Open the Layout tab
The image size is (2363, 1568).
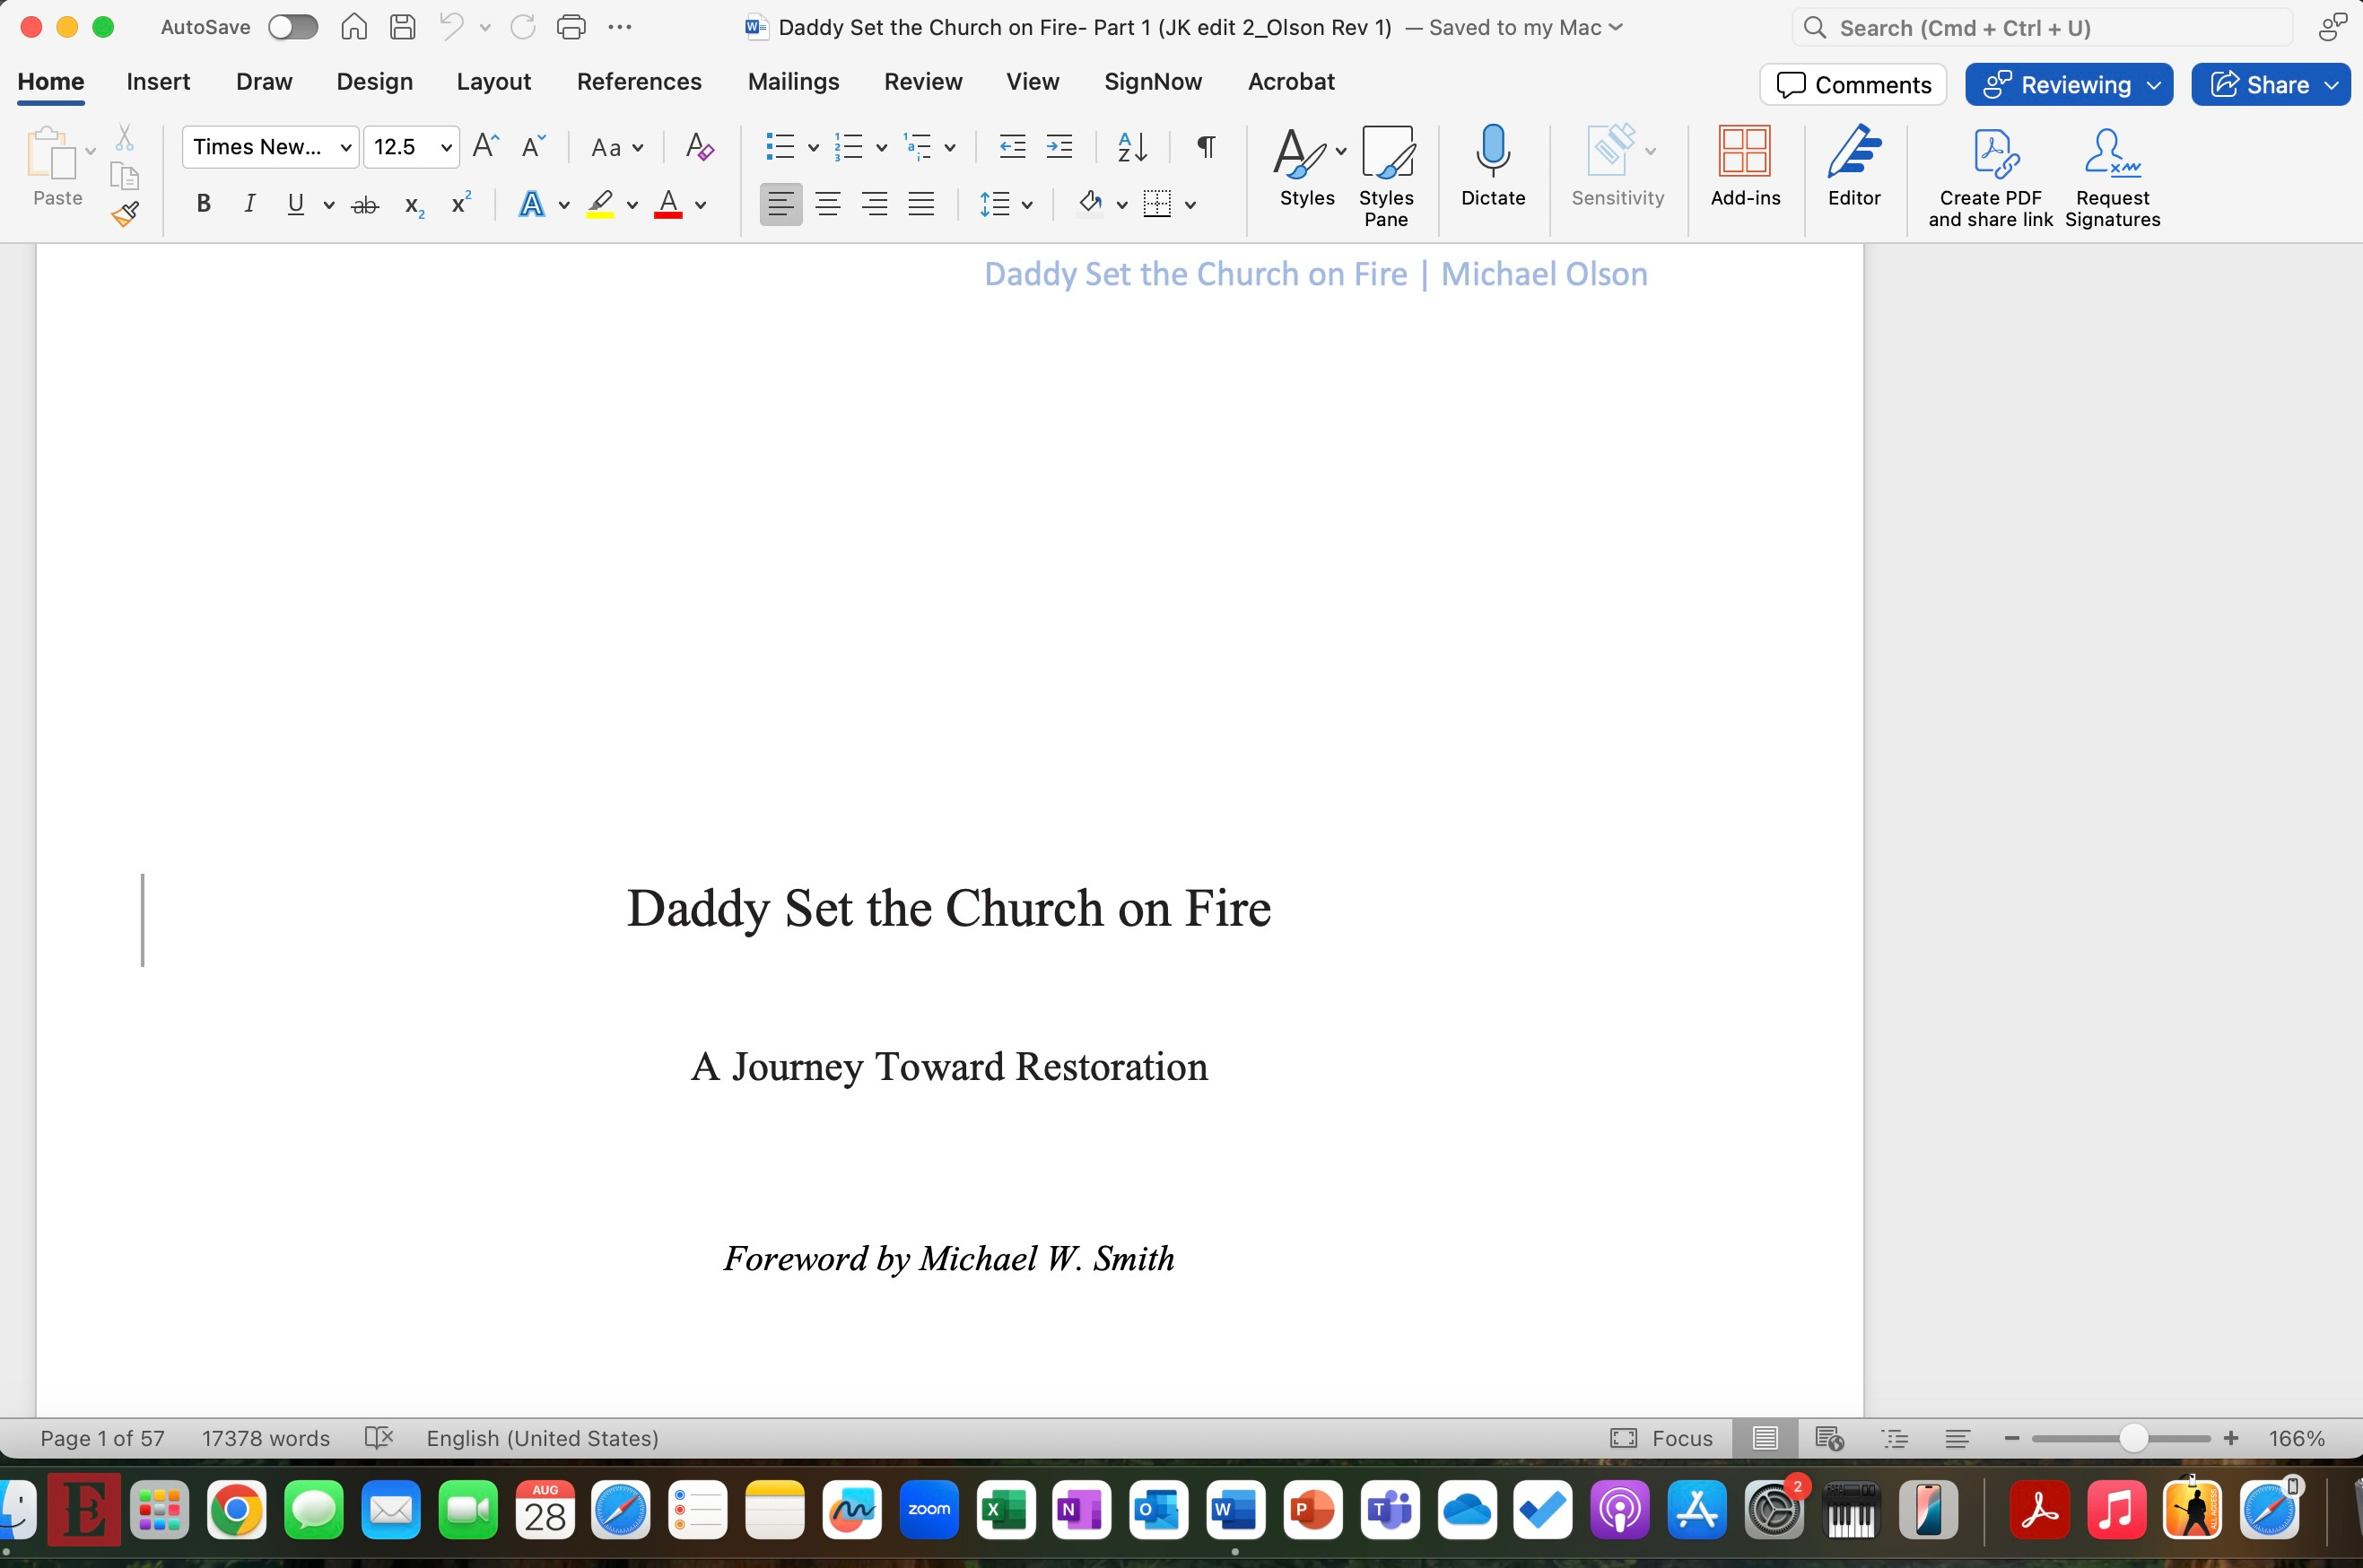(493, 82)
